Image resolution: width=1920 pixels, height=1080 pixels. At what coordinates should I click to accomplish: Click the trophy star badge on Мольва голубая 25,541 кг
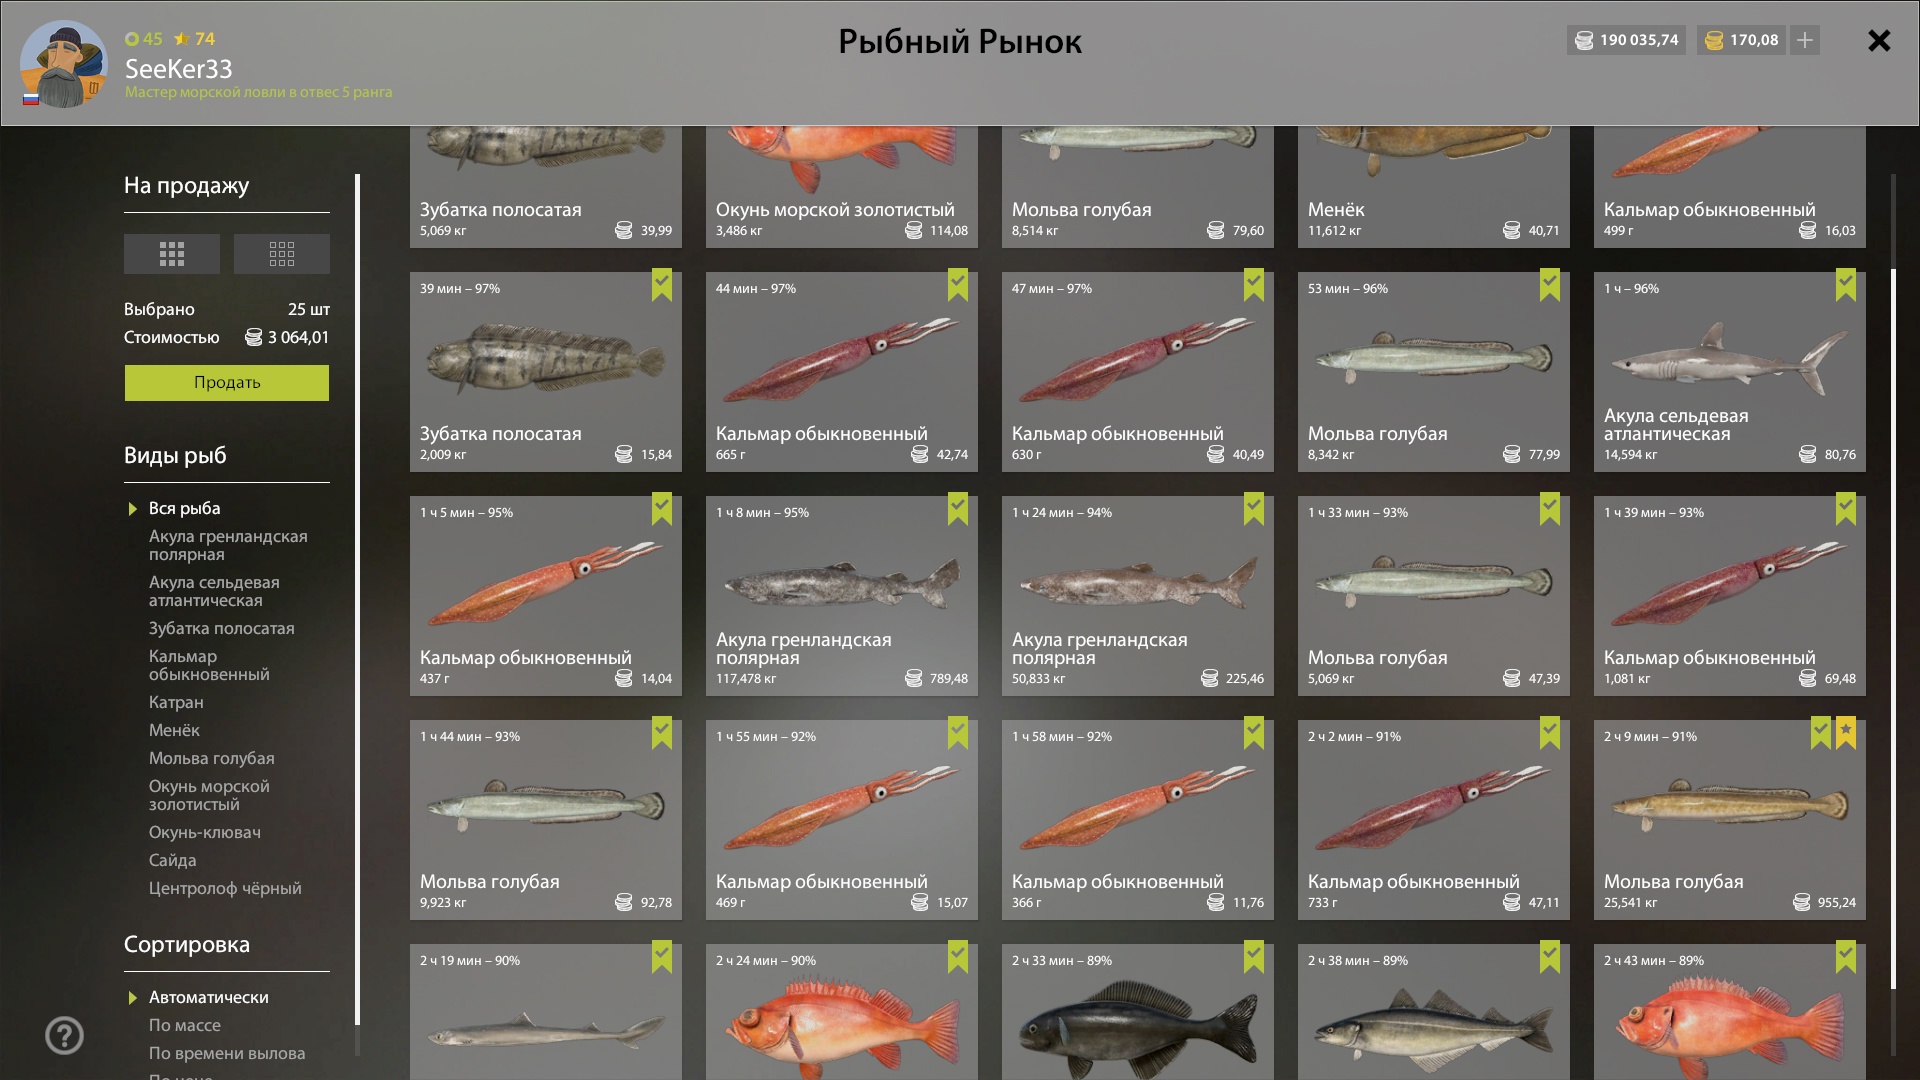(1846, 733)
